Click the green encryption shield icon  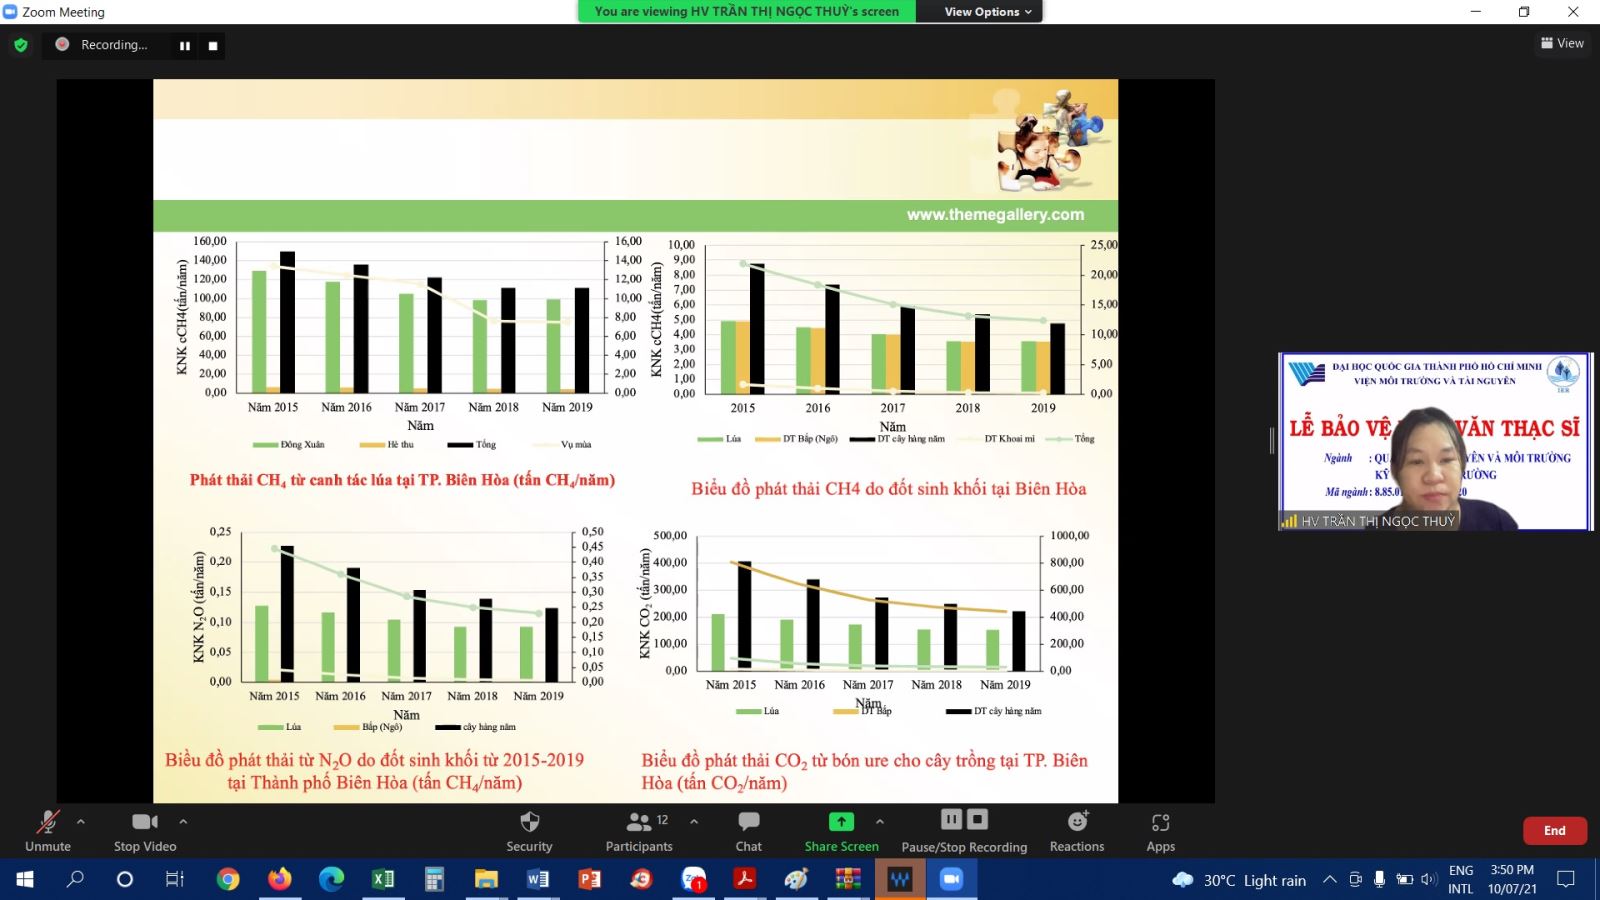click(x=21, y=45)
